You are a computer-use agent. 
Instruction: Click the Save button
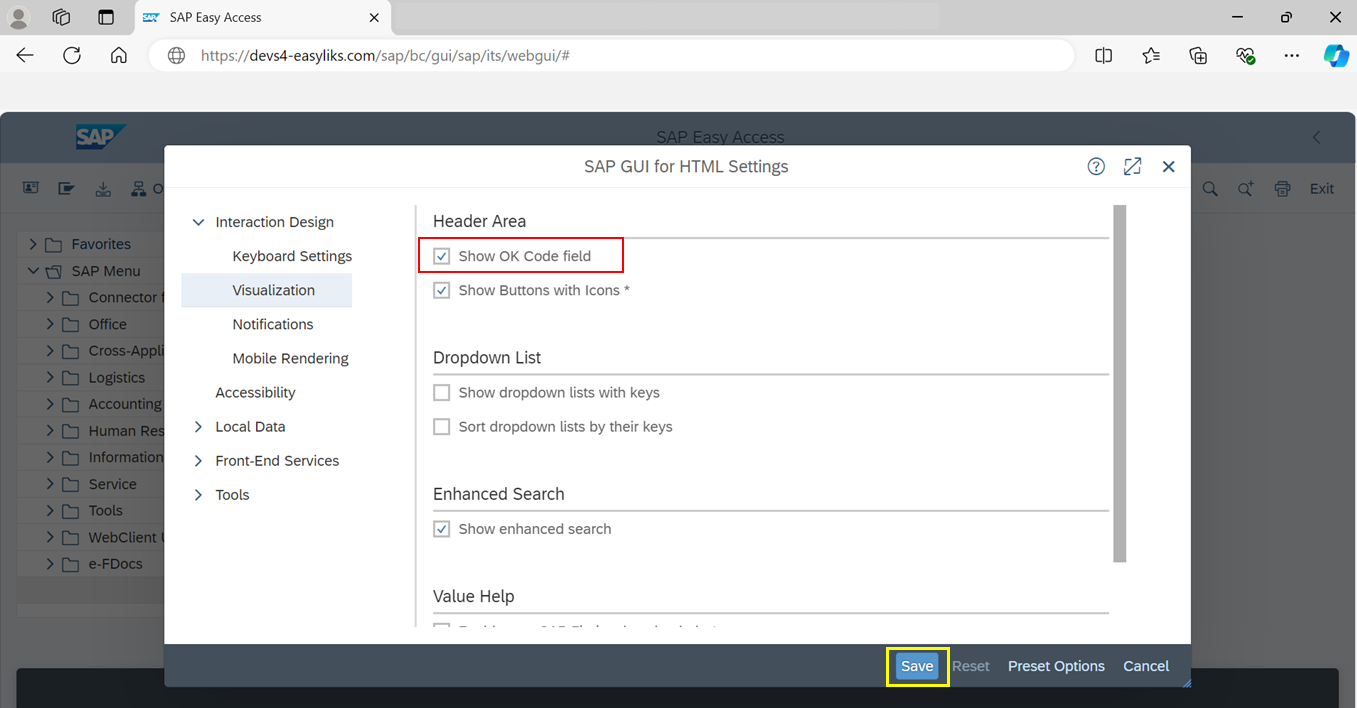click(x=916, y=666)
